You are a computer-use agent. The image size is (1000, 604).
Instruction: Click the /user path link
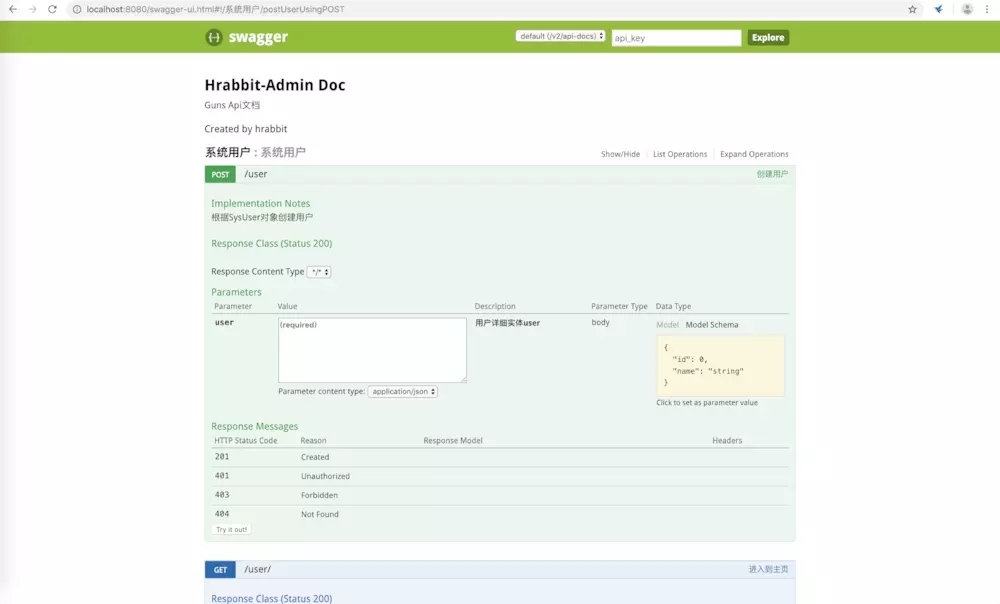click(256, 174)
